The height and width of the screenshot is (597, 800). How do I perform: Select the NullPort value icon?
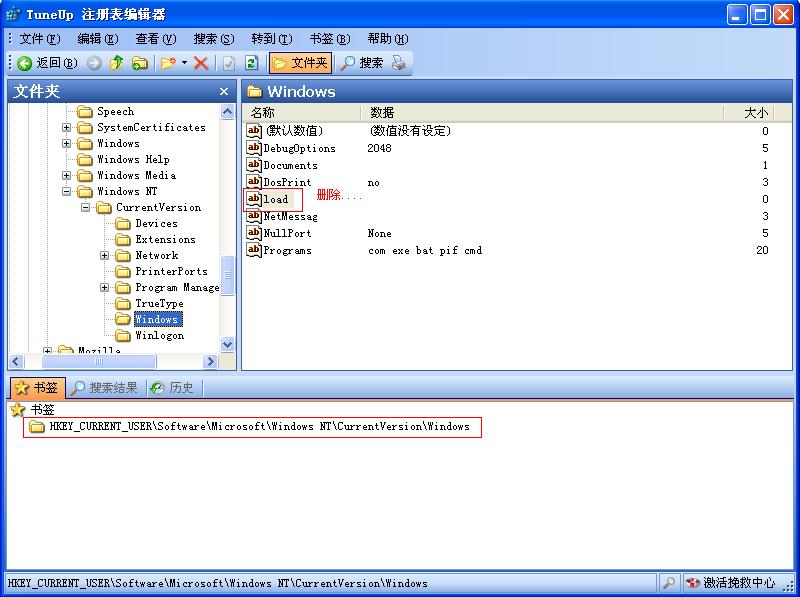coord(254,233)
